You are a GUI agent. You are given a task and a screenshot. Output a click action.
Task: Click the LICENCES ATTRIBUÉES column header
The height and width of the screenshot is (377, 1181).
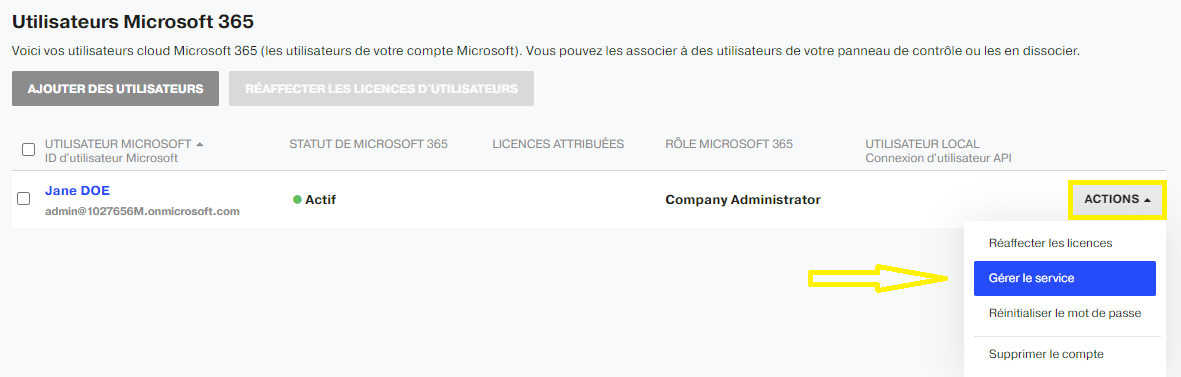click(x=558, y=144)
